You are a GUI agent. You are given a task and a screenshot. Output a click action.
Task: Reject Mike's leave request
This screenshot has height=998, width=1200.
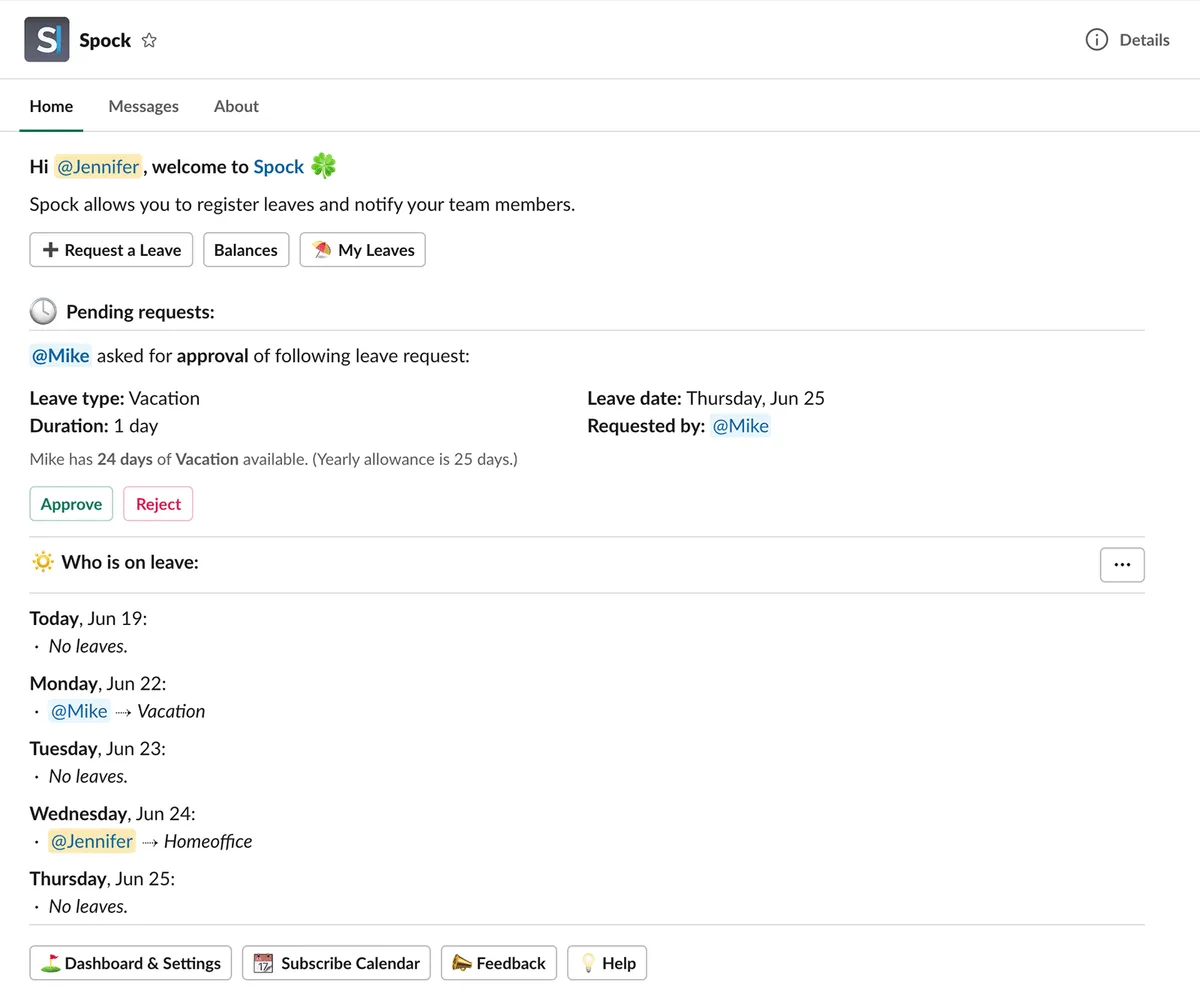158,504
